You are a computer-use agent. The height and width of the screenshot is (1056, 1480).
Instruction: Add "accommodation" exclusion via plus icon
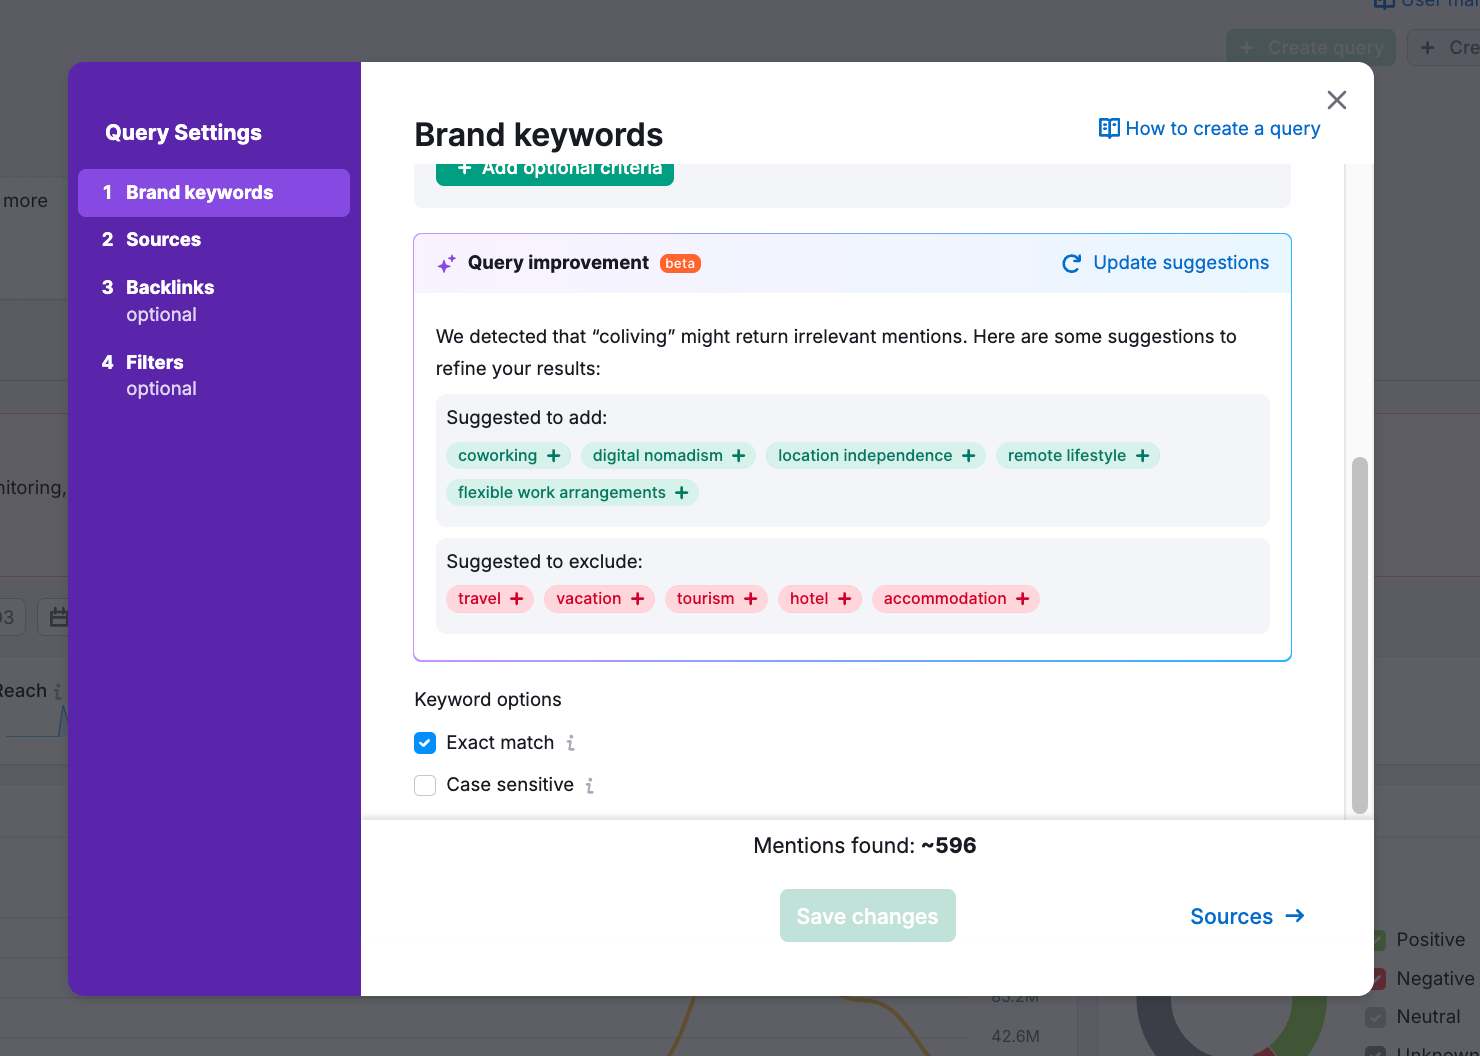pyautogui.click(x=1023, y=598)
